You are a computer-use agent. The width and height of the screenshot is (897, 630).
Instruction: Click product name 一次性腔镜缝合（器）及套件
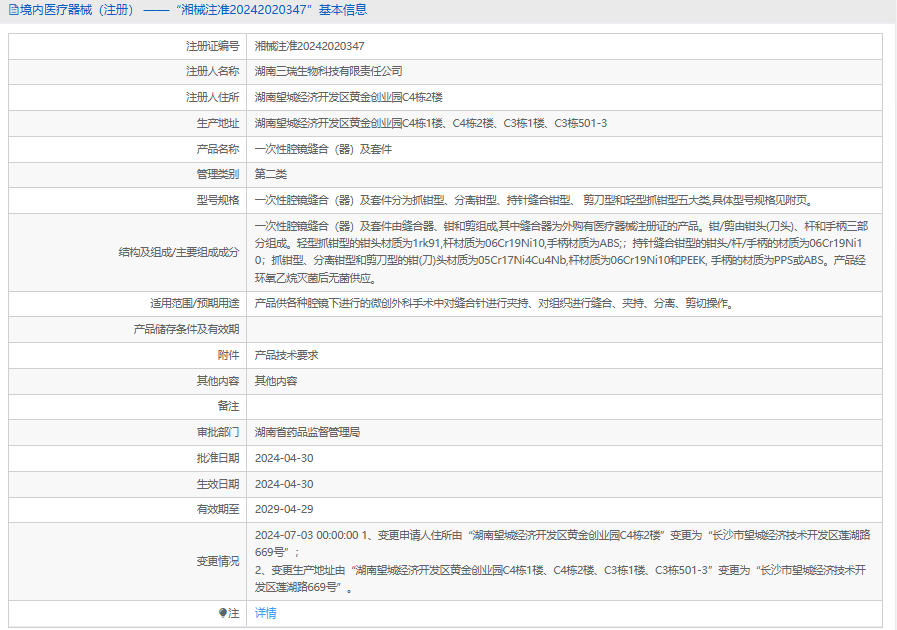tap(323, 149)
